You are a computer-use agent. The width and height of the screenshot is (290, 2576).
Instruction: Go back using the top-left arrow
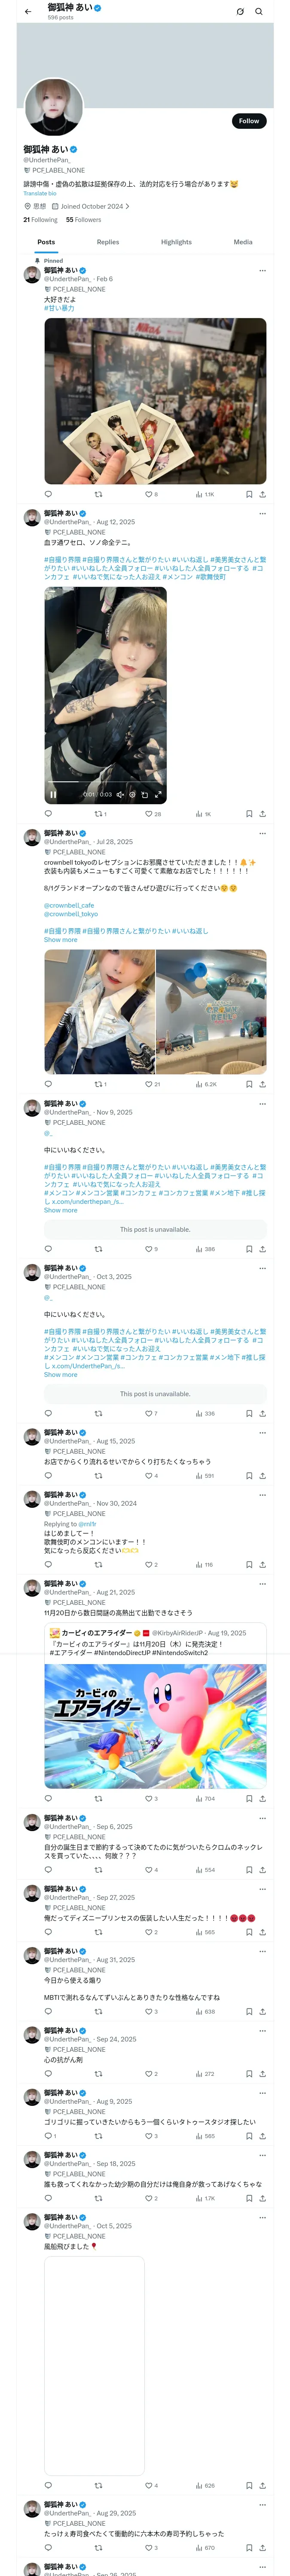(x=28, y=11)
